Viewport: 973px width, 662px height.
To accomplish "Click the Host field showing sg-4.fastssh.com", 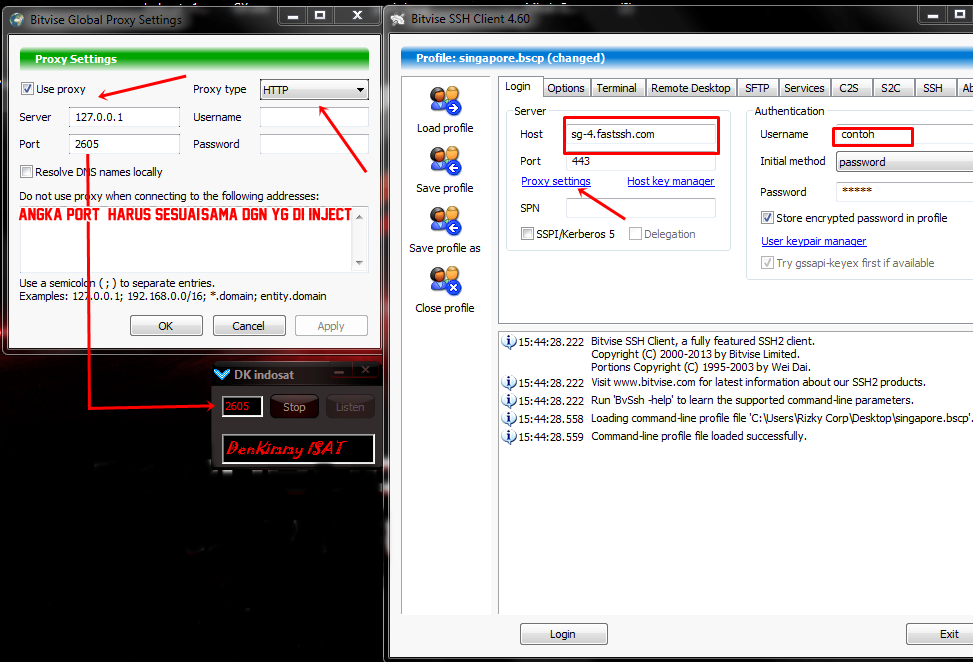I will 640,134.
